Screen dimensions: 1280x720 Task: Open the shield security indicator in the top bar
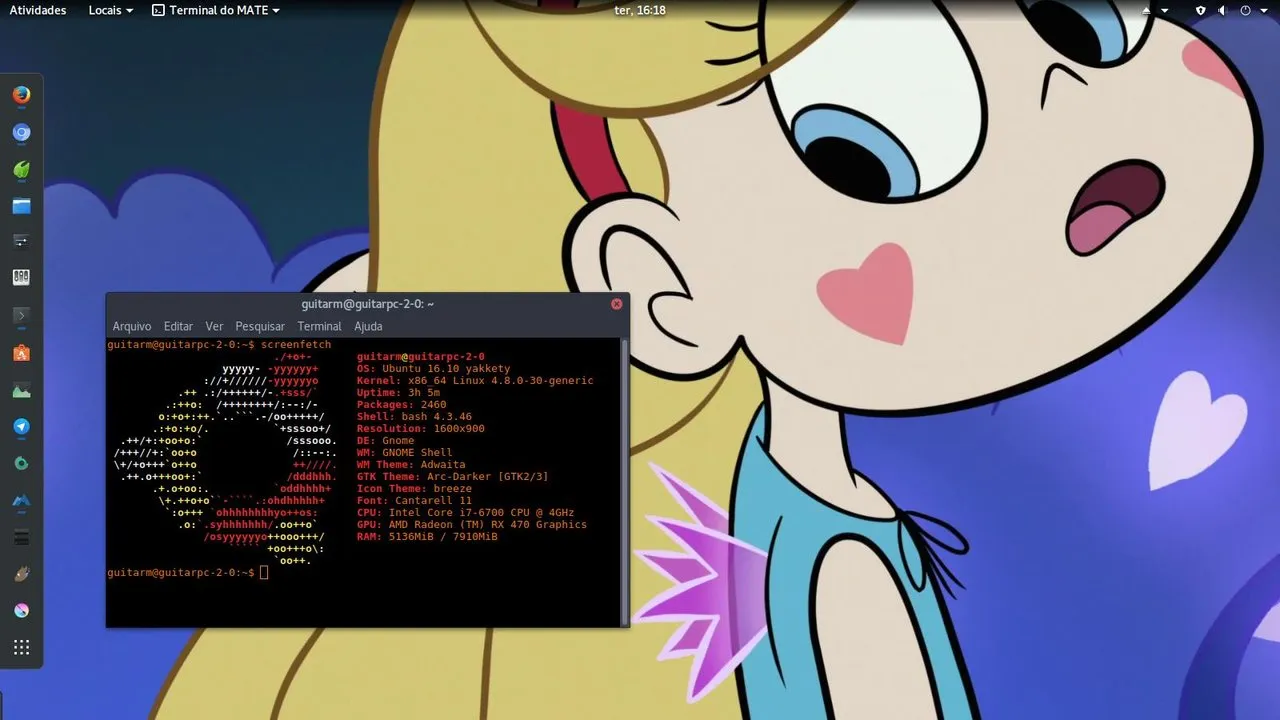click(x=1201, y=10)
